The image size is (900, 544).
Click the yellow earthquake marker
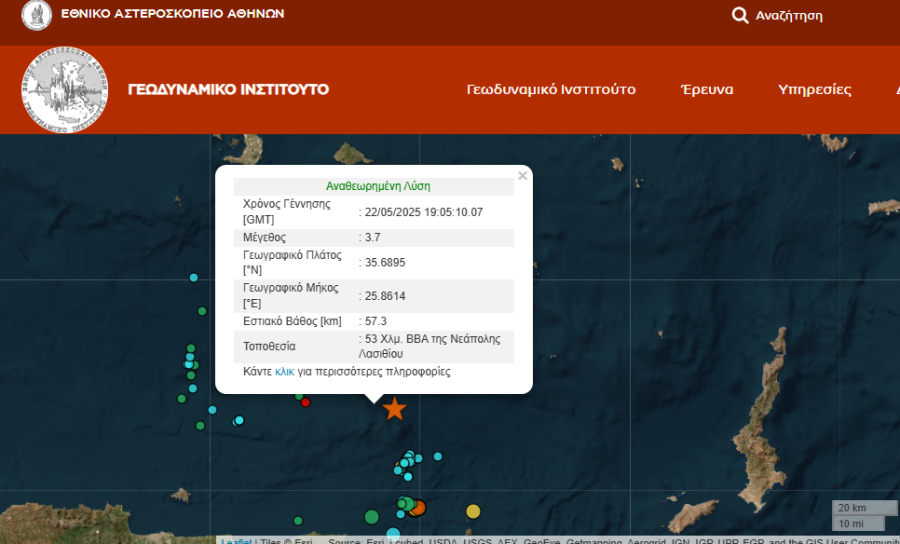[x=473, y=511]
